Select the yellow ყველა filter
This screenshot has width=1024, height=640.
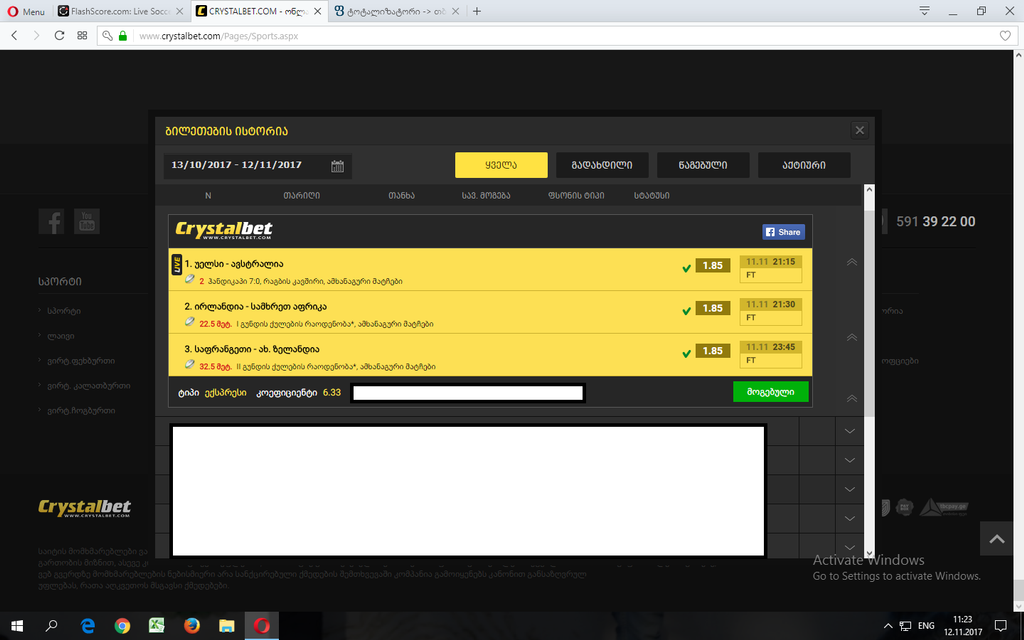click(x=501, y=165)
